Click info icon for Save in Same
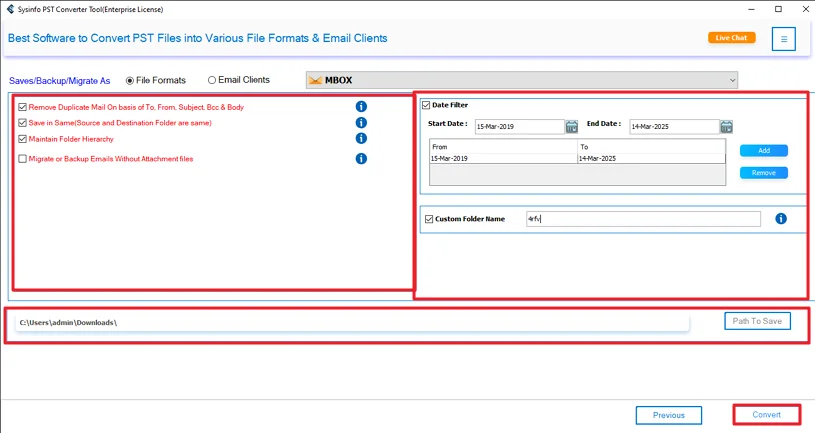 [361, 123]
